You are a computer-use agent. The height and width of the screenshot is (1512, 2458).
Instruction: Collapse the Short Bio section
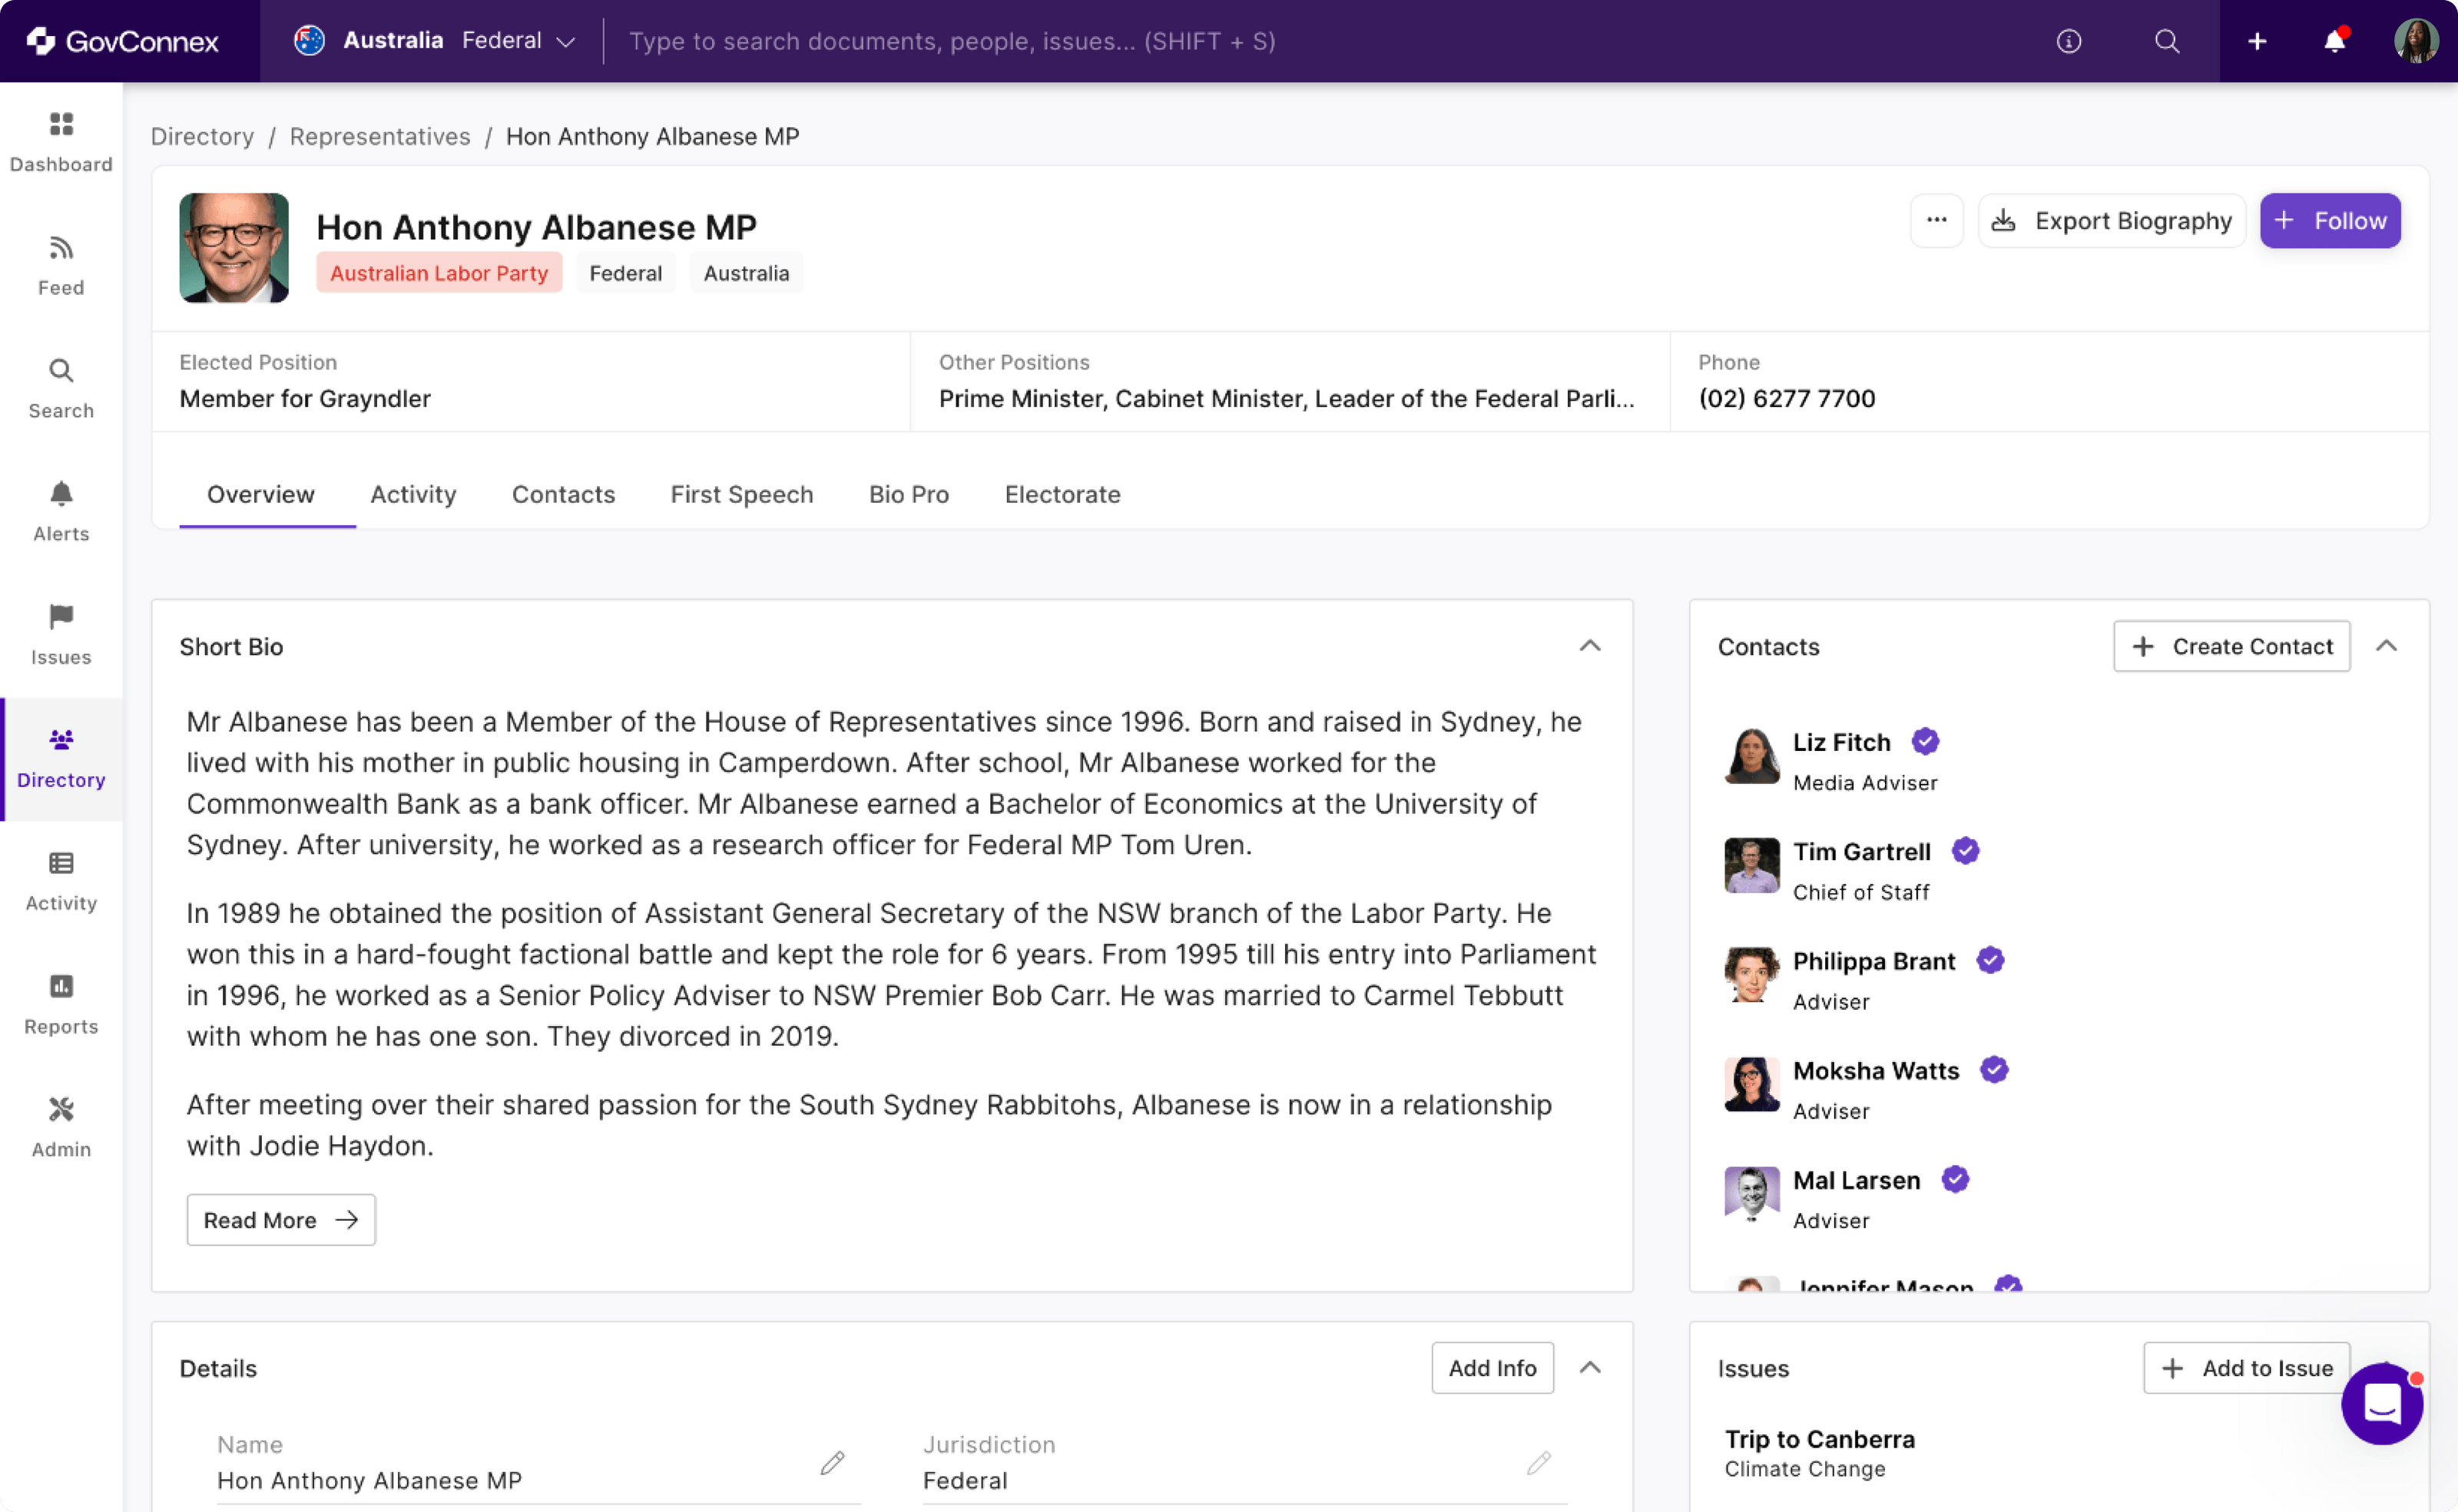click(1589, 646)
